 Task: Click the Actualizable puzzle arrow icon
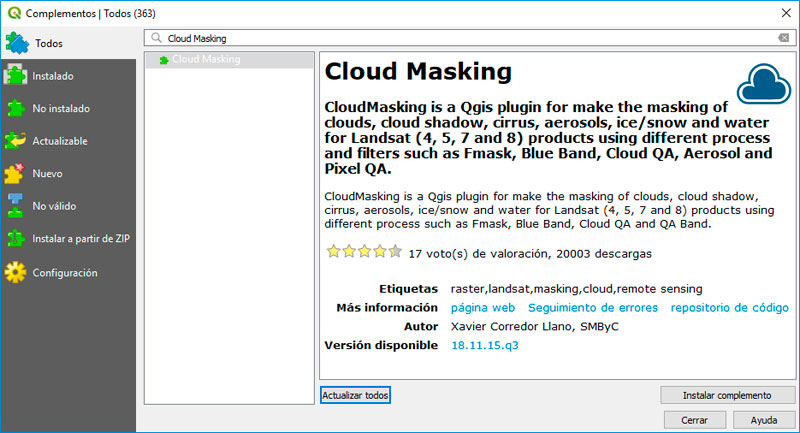click(15, 141)
